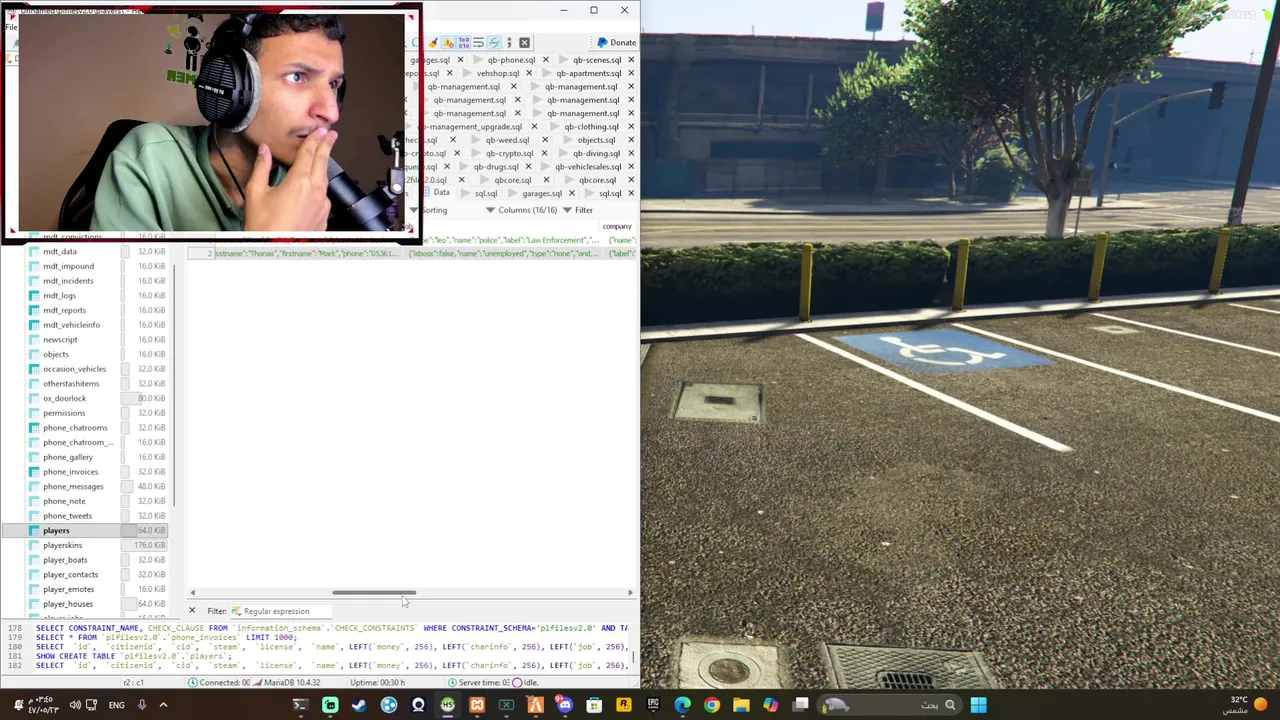Select the playerskins table

point(62,545)
